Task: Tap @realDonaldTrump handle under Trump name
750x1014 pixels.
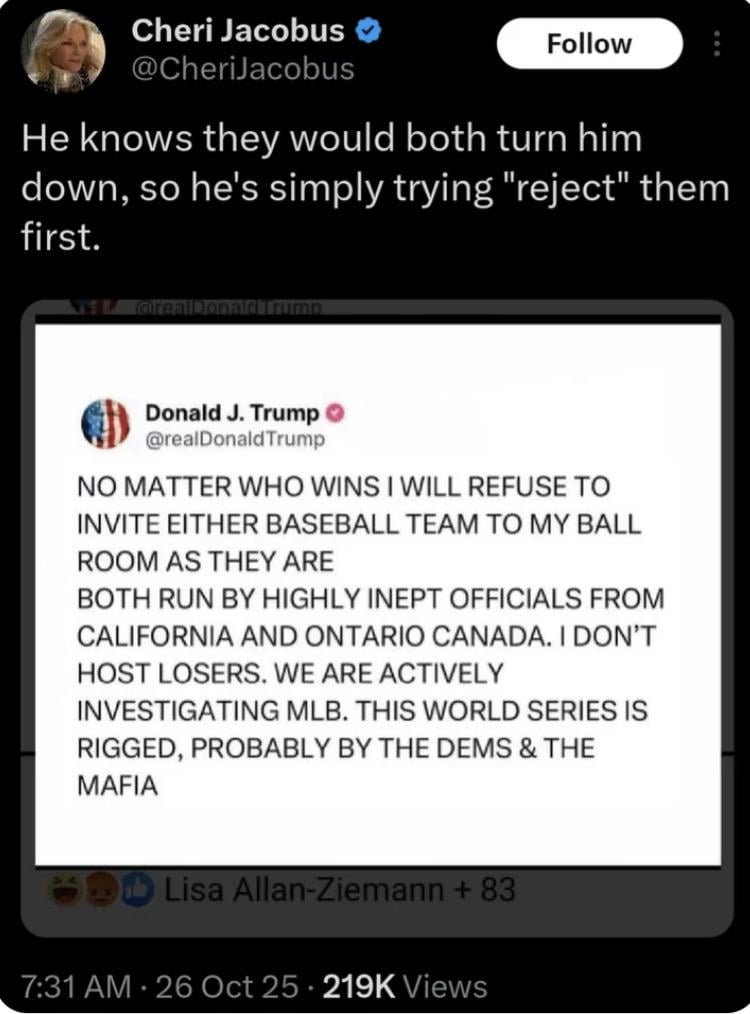Action: (235, 437)
